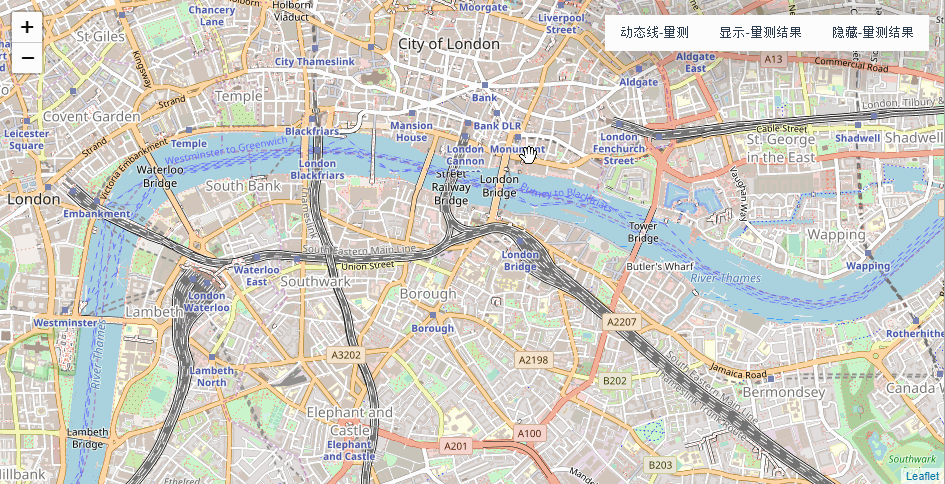Screen dimensions: 945x484
Task: Zoom out the map with minus button
Action: tap(27, 58)
